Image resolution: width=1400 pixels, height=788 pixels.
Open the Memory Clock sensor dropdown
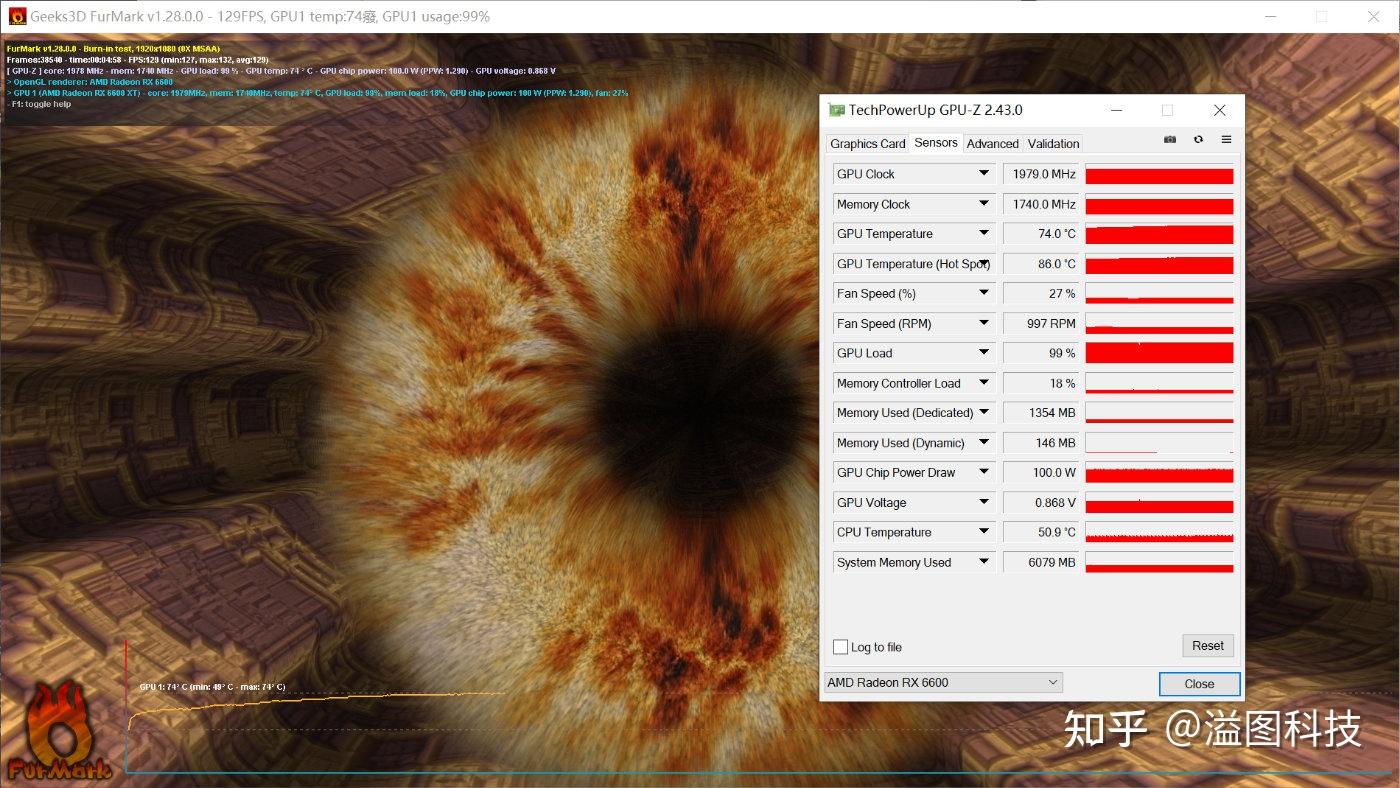point(984,204)
